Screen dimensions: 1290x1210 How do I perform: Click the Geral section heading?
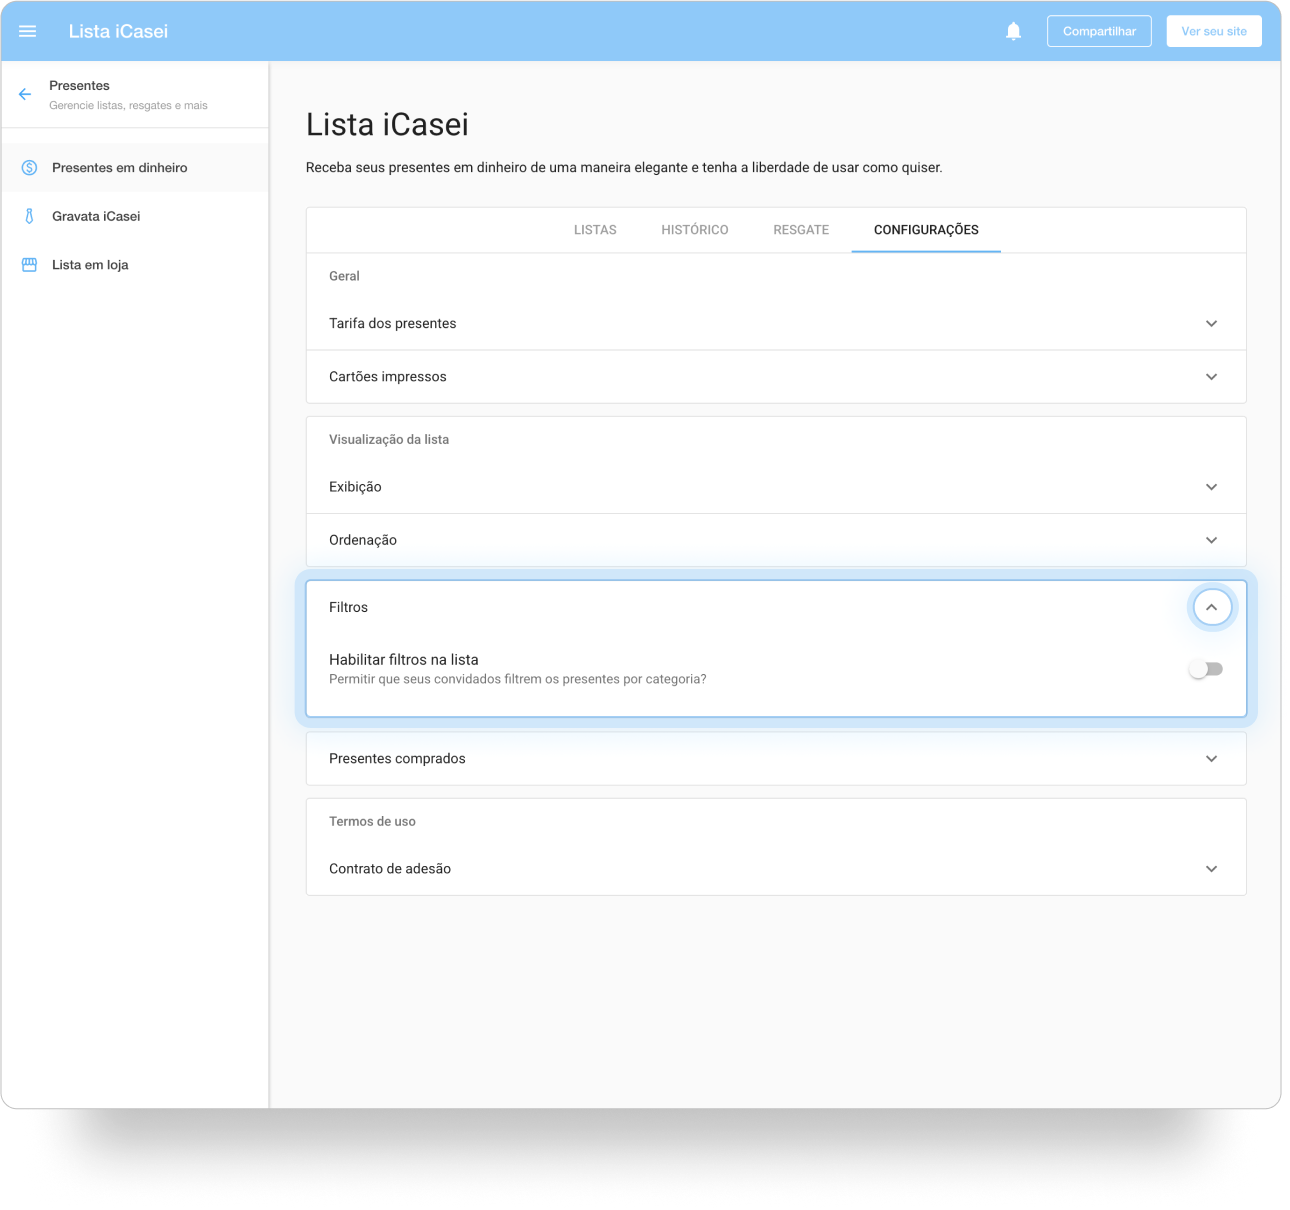click(344, 276)
